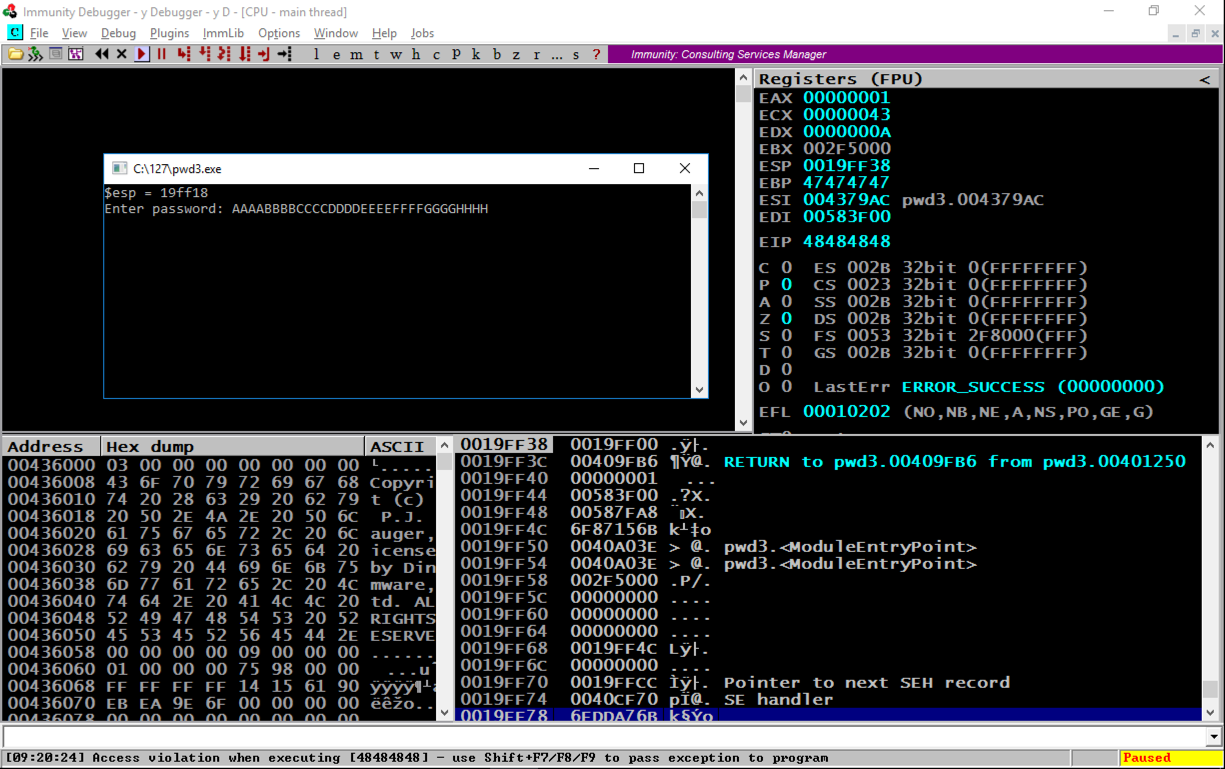Open the command bar history dropdown arrow

1215,737
